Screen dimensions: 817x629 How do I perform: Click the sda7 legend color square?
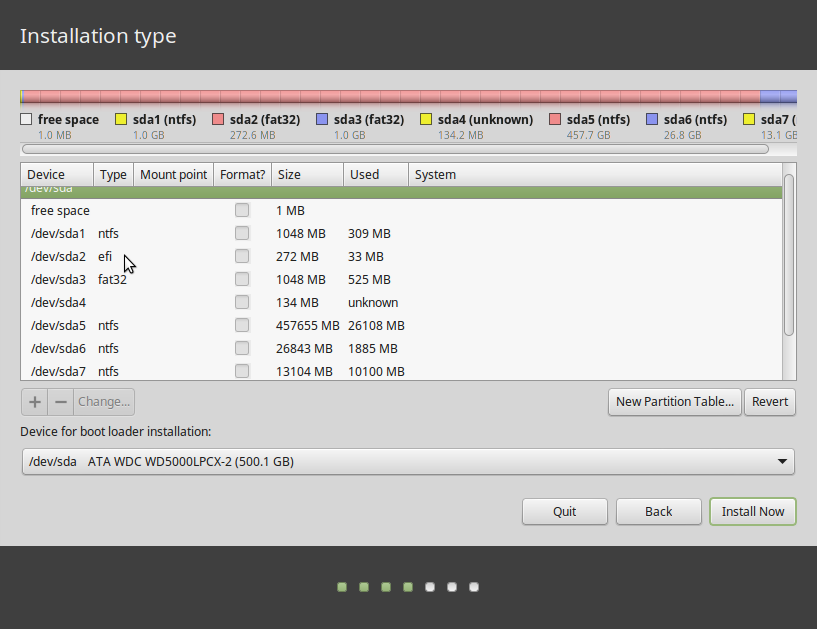(751, 118)
